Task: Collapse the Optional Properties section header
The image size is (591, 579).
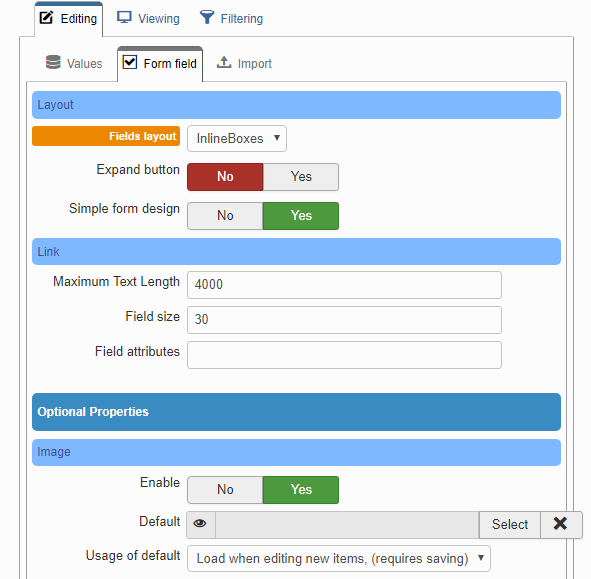Action: coord(296,412)
